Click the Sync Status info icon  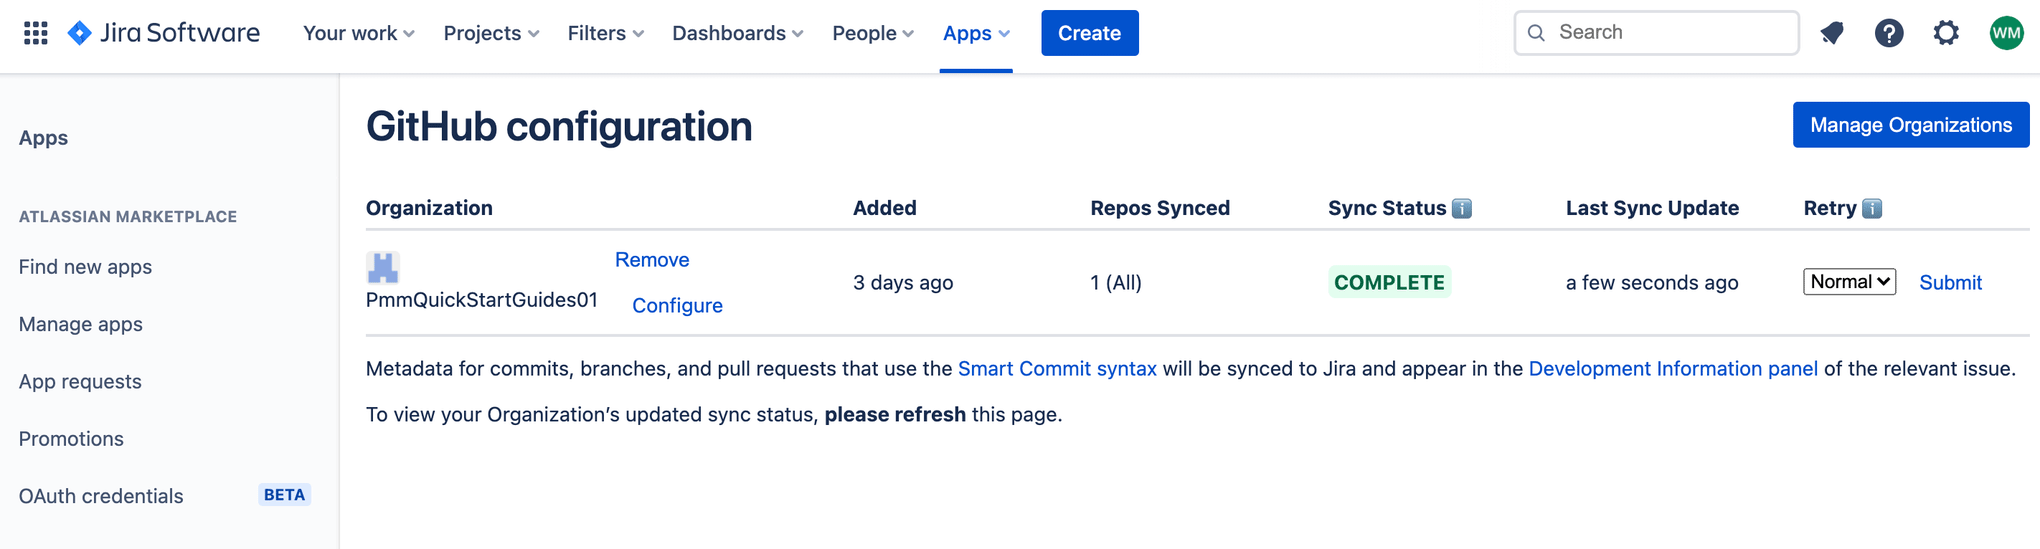coord(1462,208)
